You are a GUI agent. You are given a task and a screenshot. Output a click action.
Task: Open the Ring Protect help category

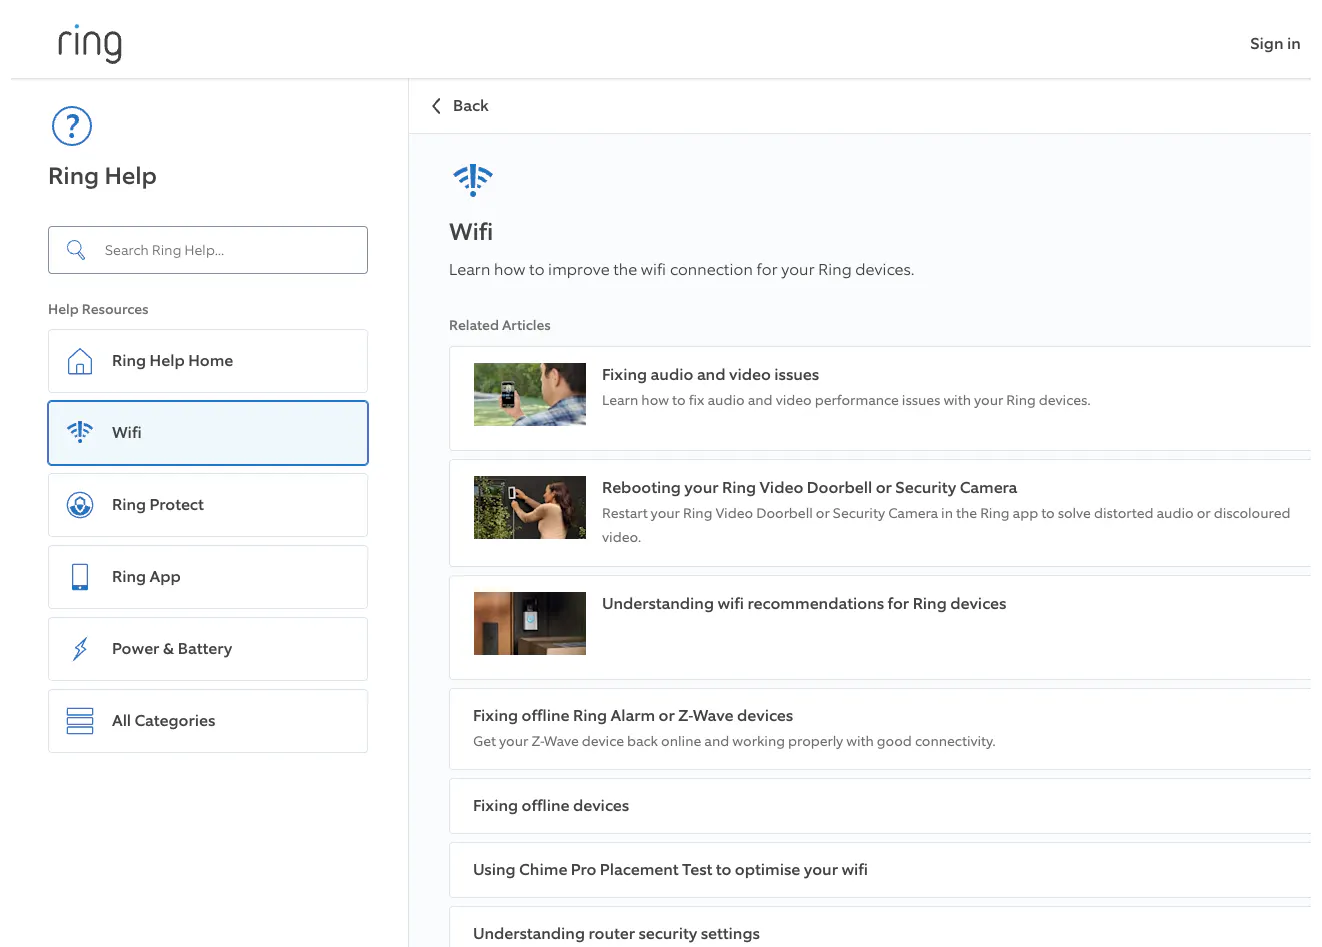[208, 505]
